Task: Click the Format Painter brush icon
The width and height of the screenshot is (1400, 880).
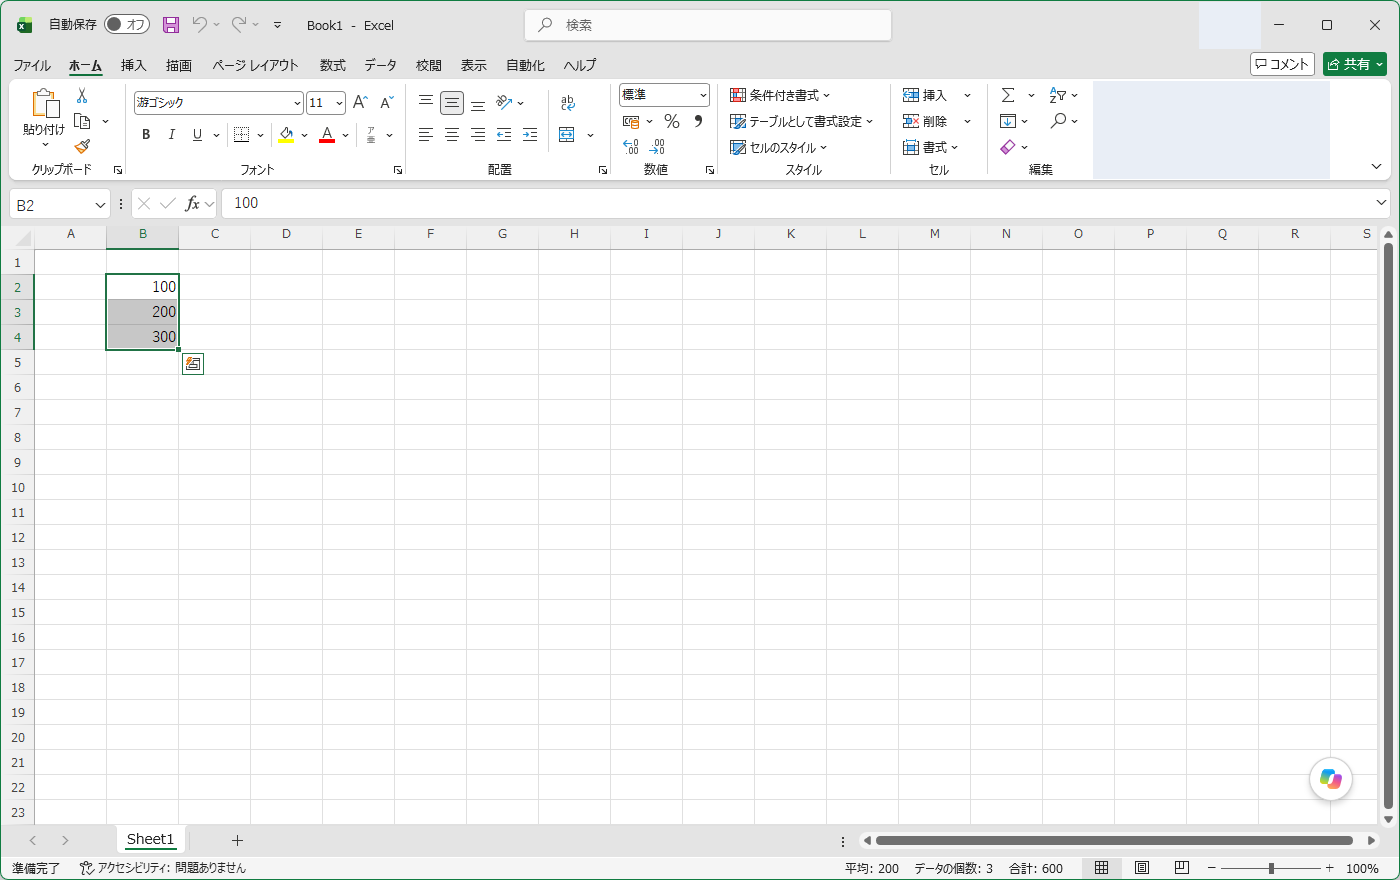Action: (82, 147)
